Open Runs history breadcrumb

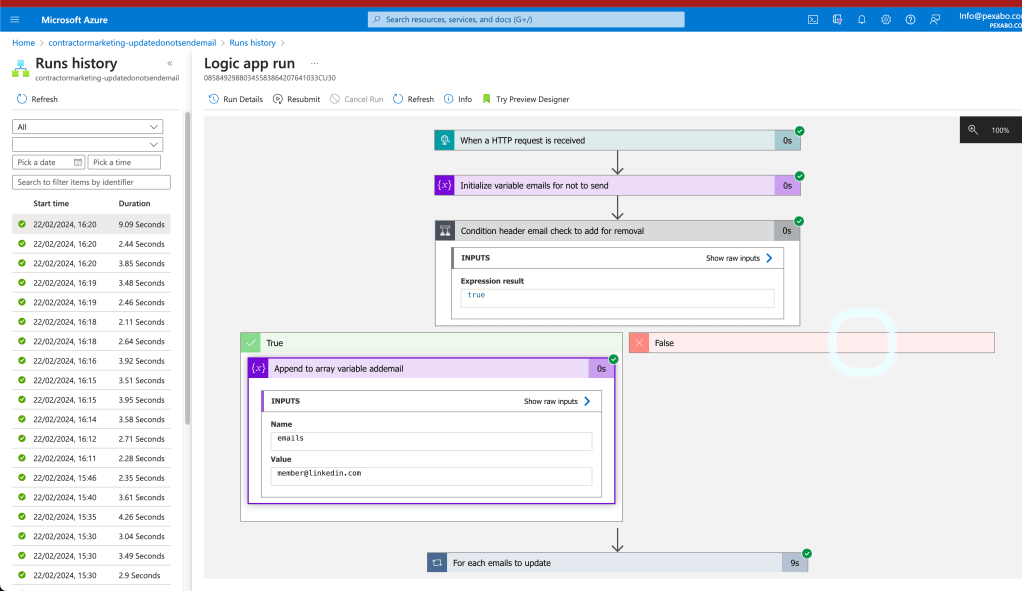pos(252,42)
